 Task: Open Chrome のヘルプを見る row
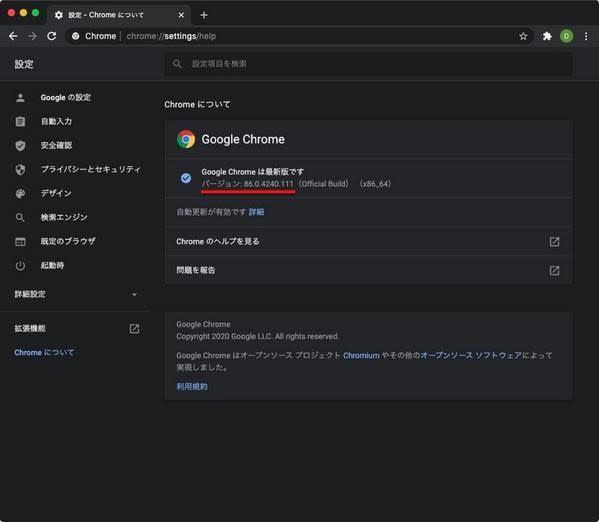(368, 242)
